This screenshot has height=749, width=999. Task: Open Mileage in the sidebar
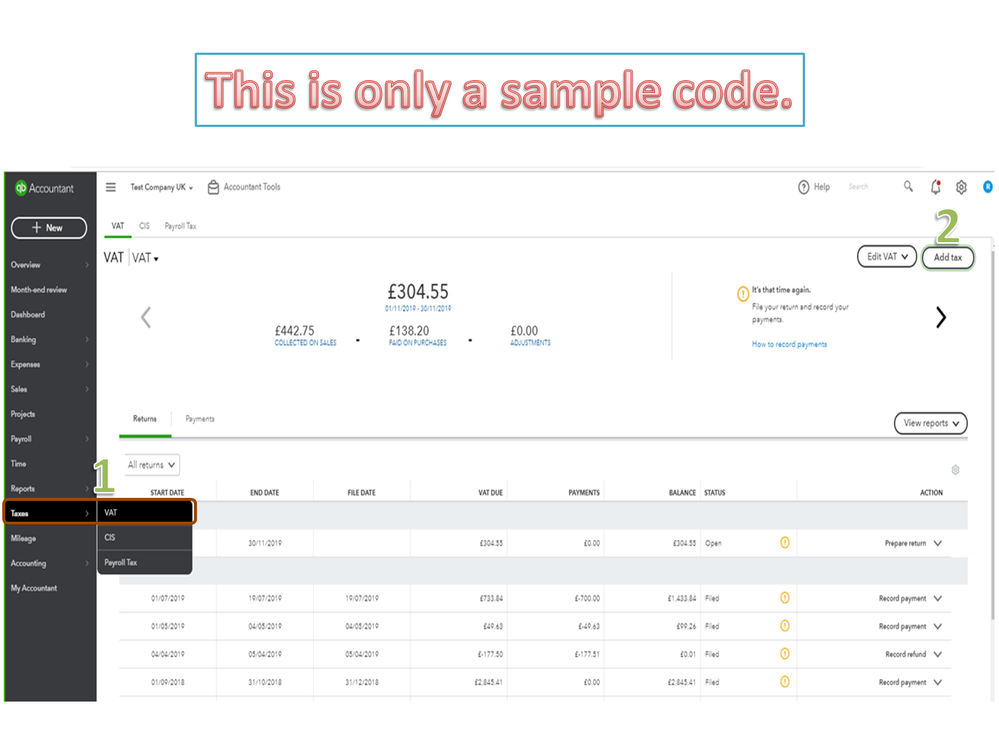pyautogui.click(x=50, y=538)
